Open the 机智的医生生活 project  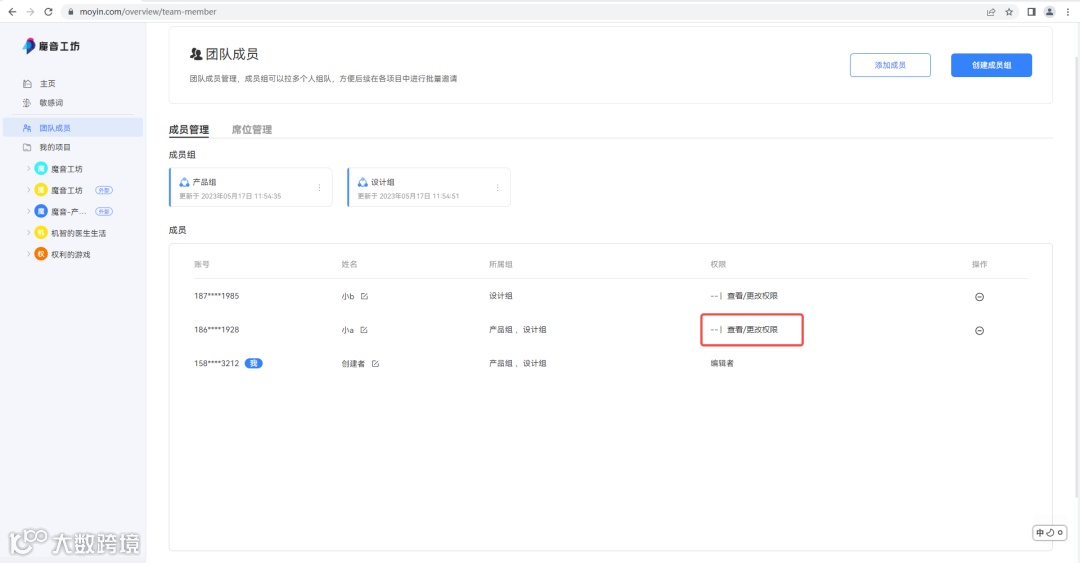79,233
